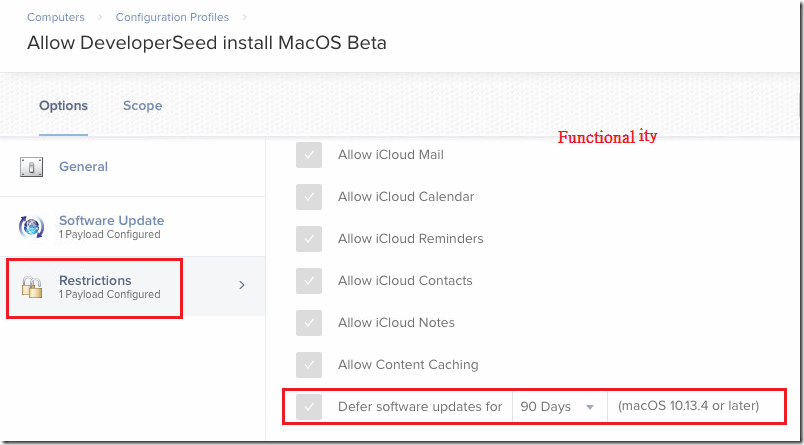Open the 90 Days deferral dropdown
This screenshot has width=804, height=445.
point(559,407)
